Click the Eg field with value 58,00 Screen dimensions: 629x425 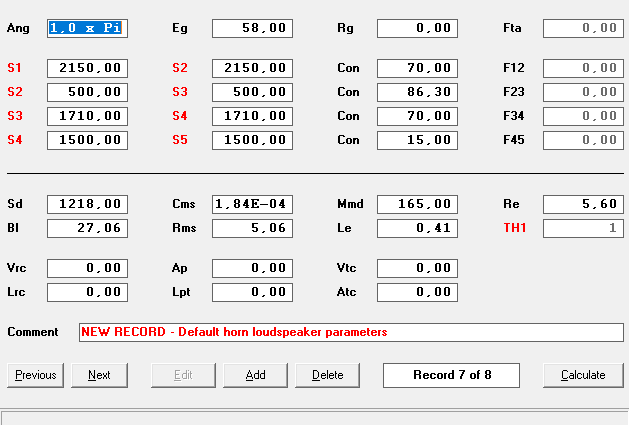[x=252, y=28]
